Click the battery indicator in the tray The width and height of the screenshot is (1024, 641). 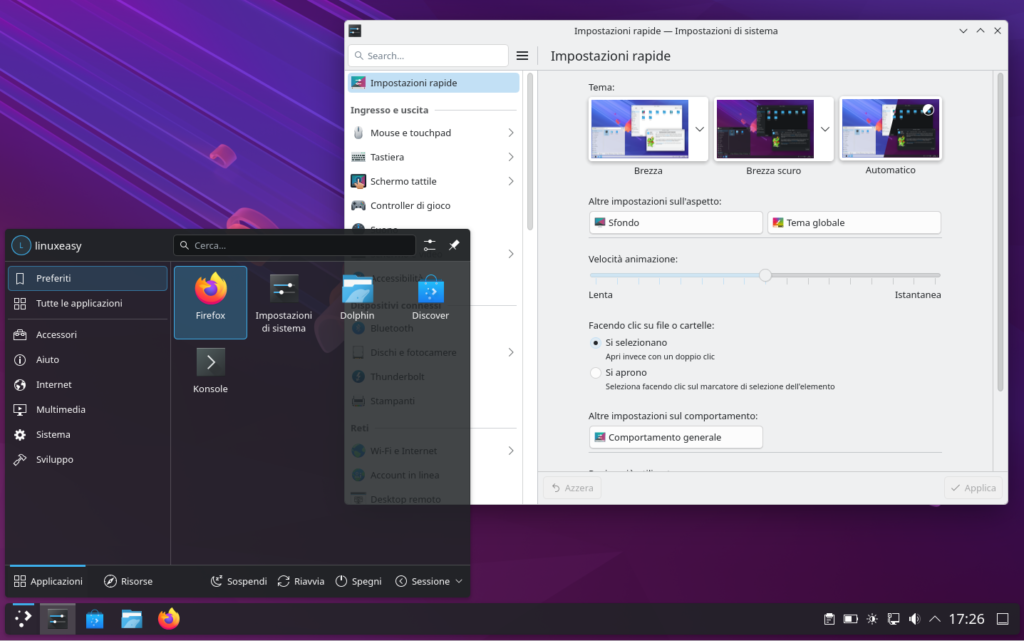[x=850, y=618]
